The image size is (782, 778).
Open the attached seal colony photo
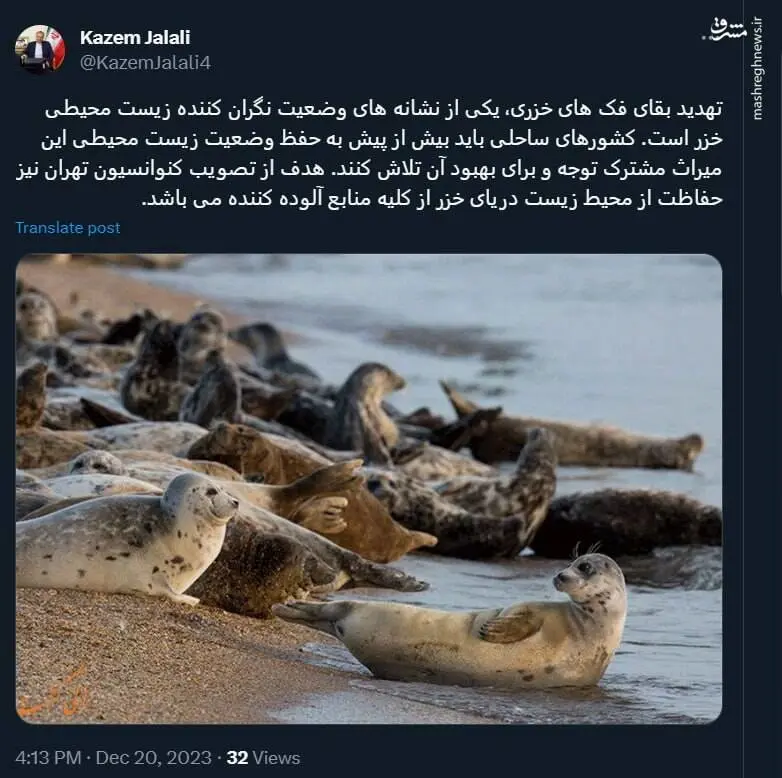tap(369, 489)
